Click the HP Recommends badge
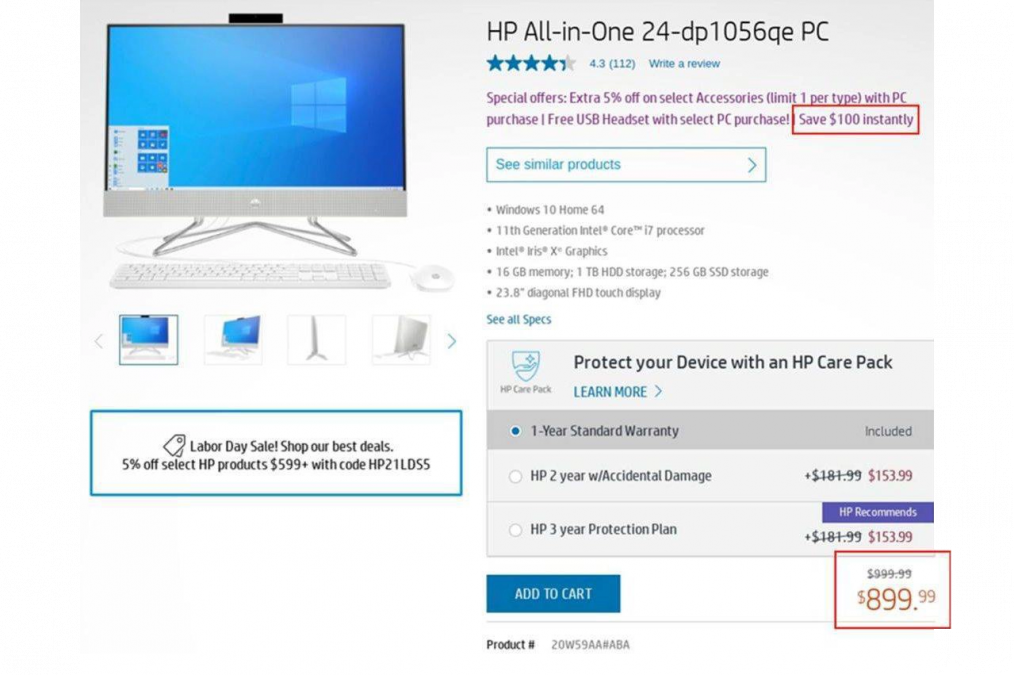Viewport: 1014px width, 675px height. pos(878,512)
